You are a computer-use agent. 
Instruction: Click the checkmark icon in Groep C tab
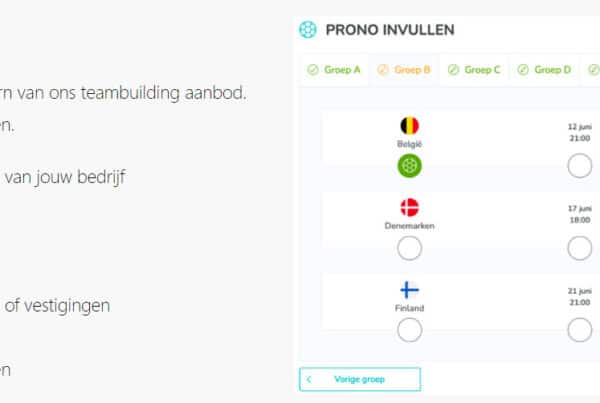[x=454, y=70]
